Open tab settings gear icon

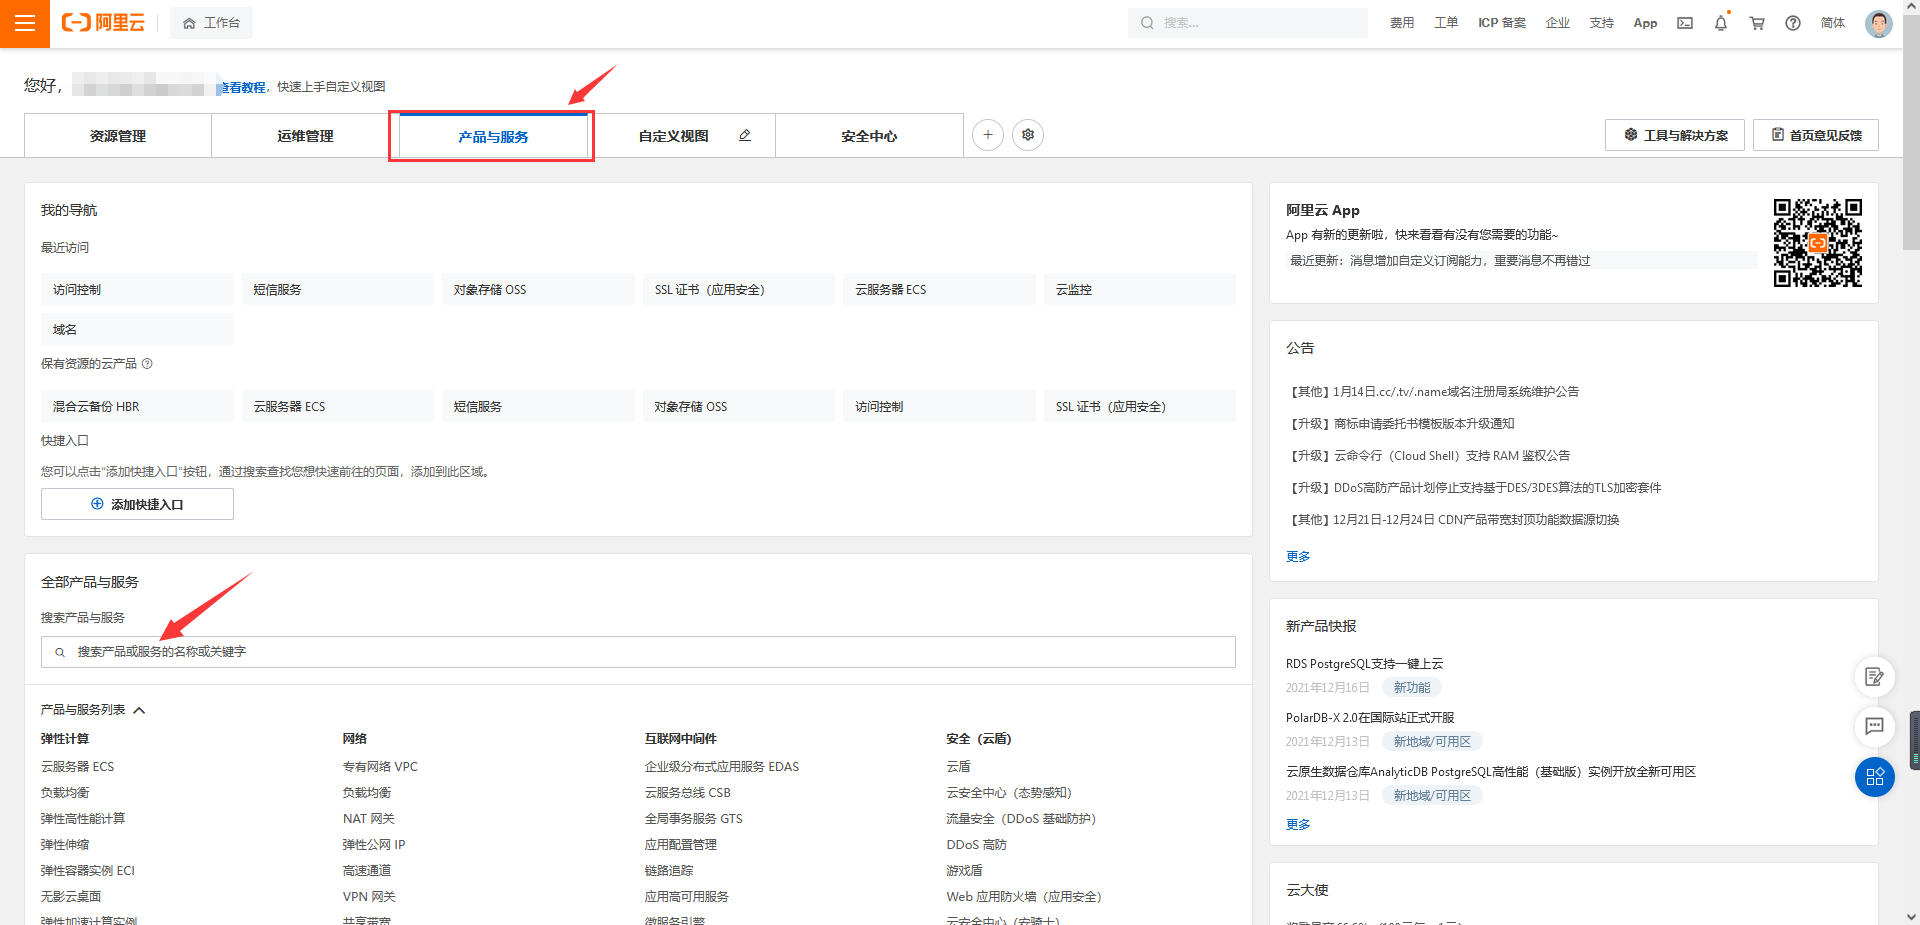point(1028,135)
